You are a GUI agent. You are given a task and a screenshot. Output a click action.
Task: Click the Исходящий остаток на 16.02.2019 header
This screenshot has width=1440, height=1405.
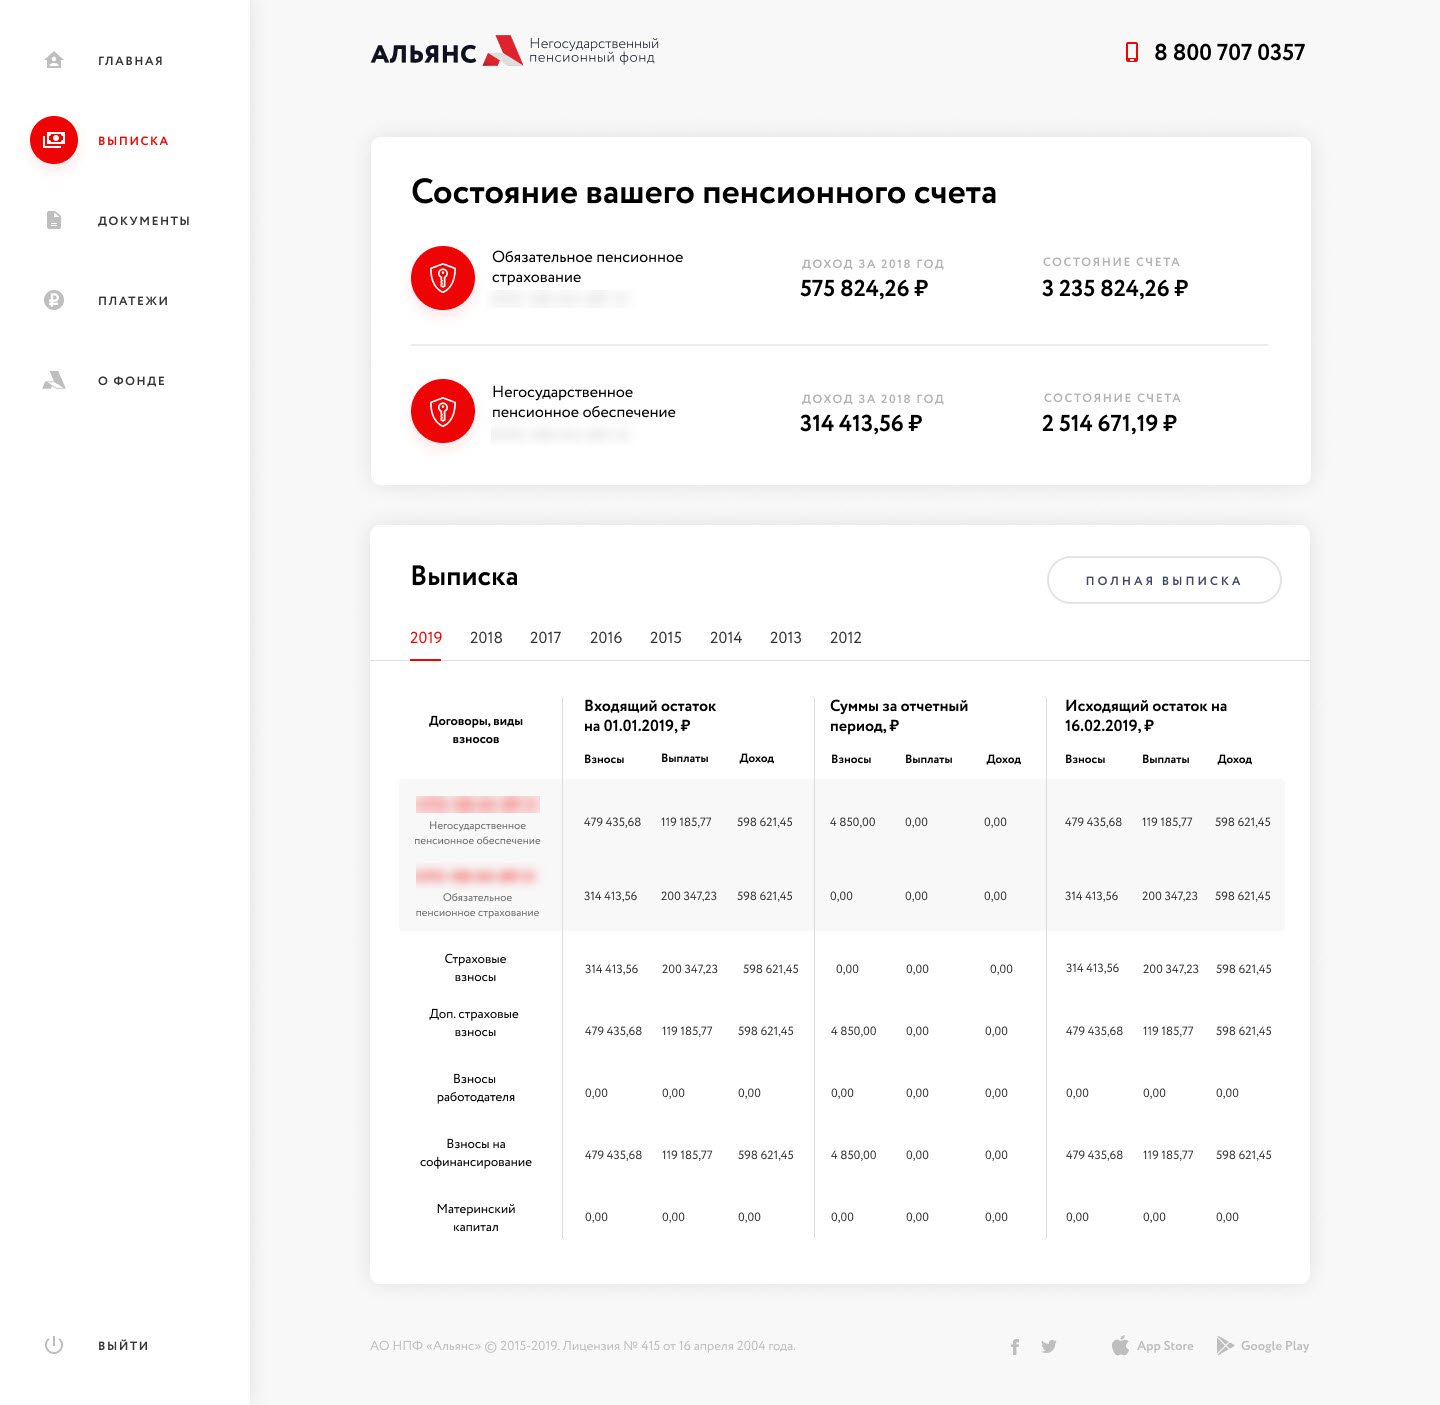point(1146,716)
